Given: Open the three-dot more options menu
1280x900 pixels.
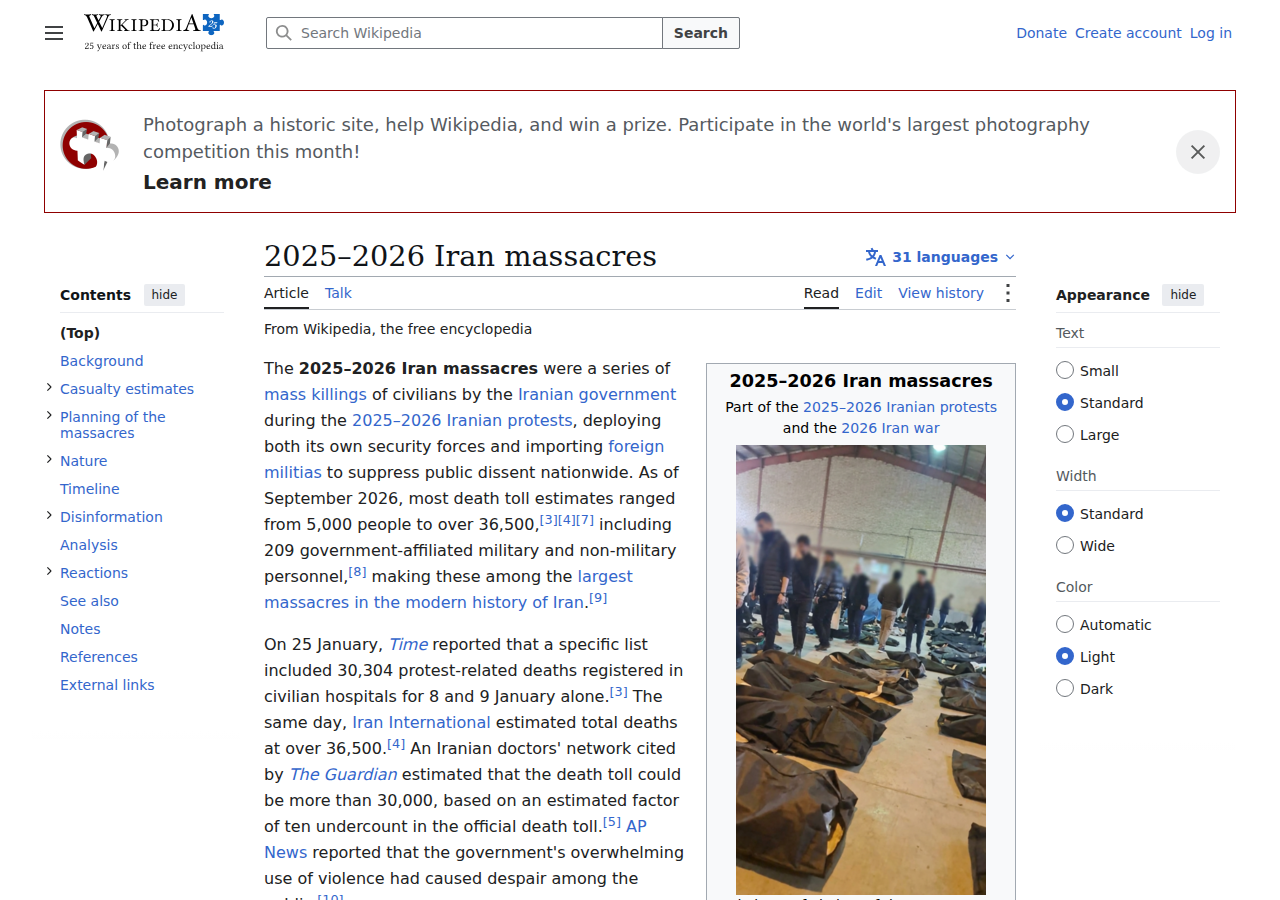Looking at the screenshot, I should tap(1007, 293).
